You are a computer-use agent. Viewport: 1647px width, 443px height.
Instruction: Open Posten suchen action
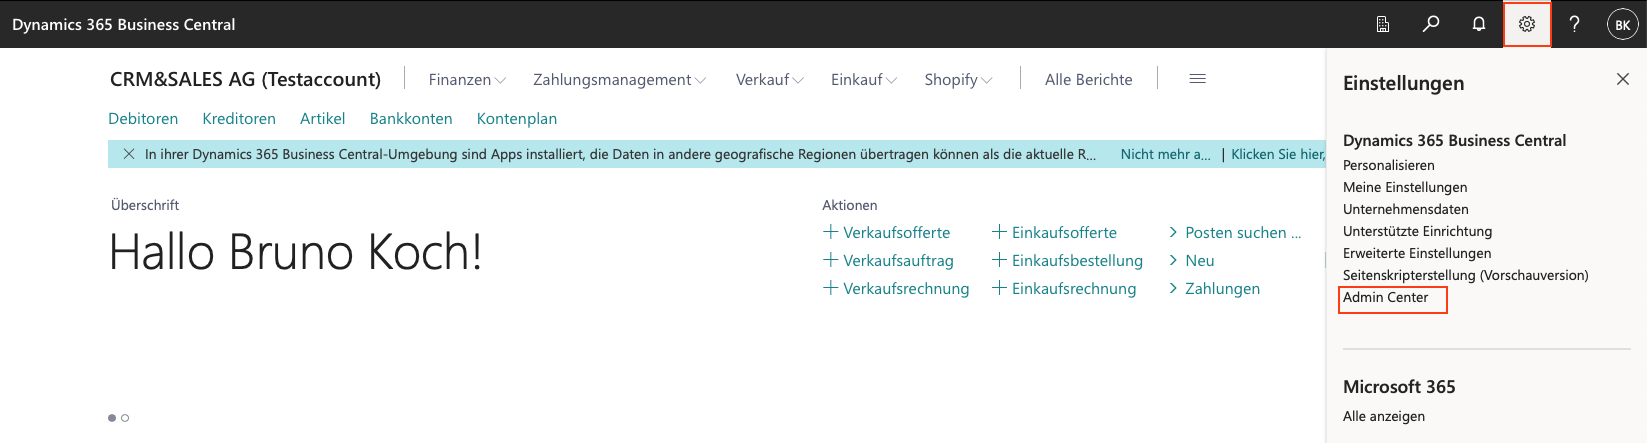pyautogui.click(x=1243, y=232)
